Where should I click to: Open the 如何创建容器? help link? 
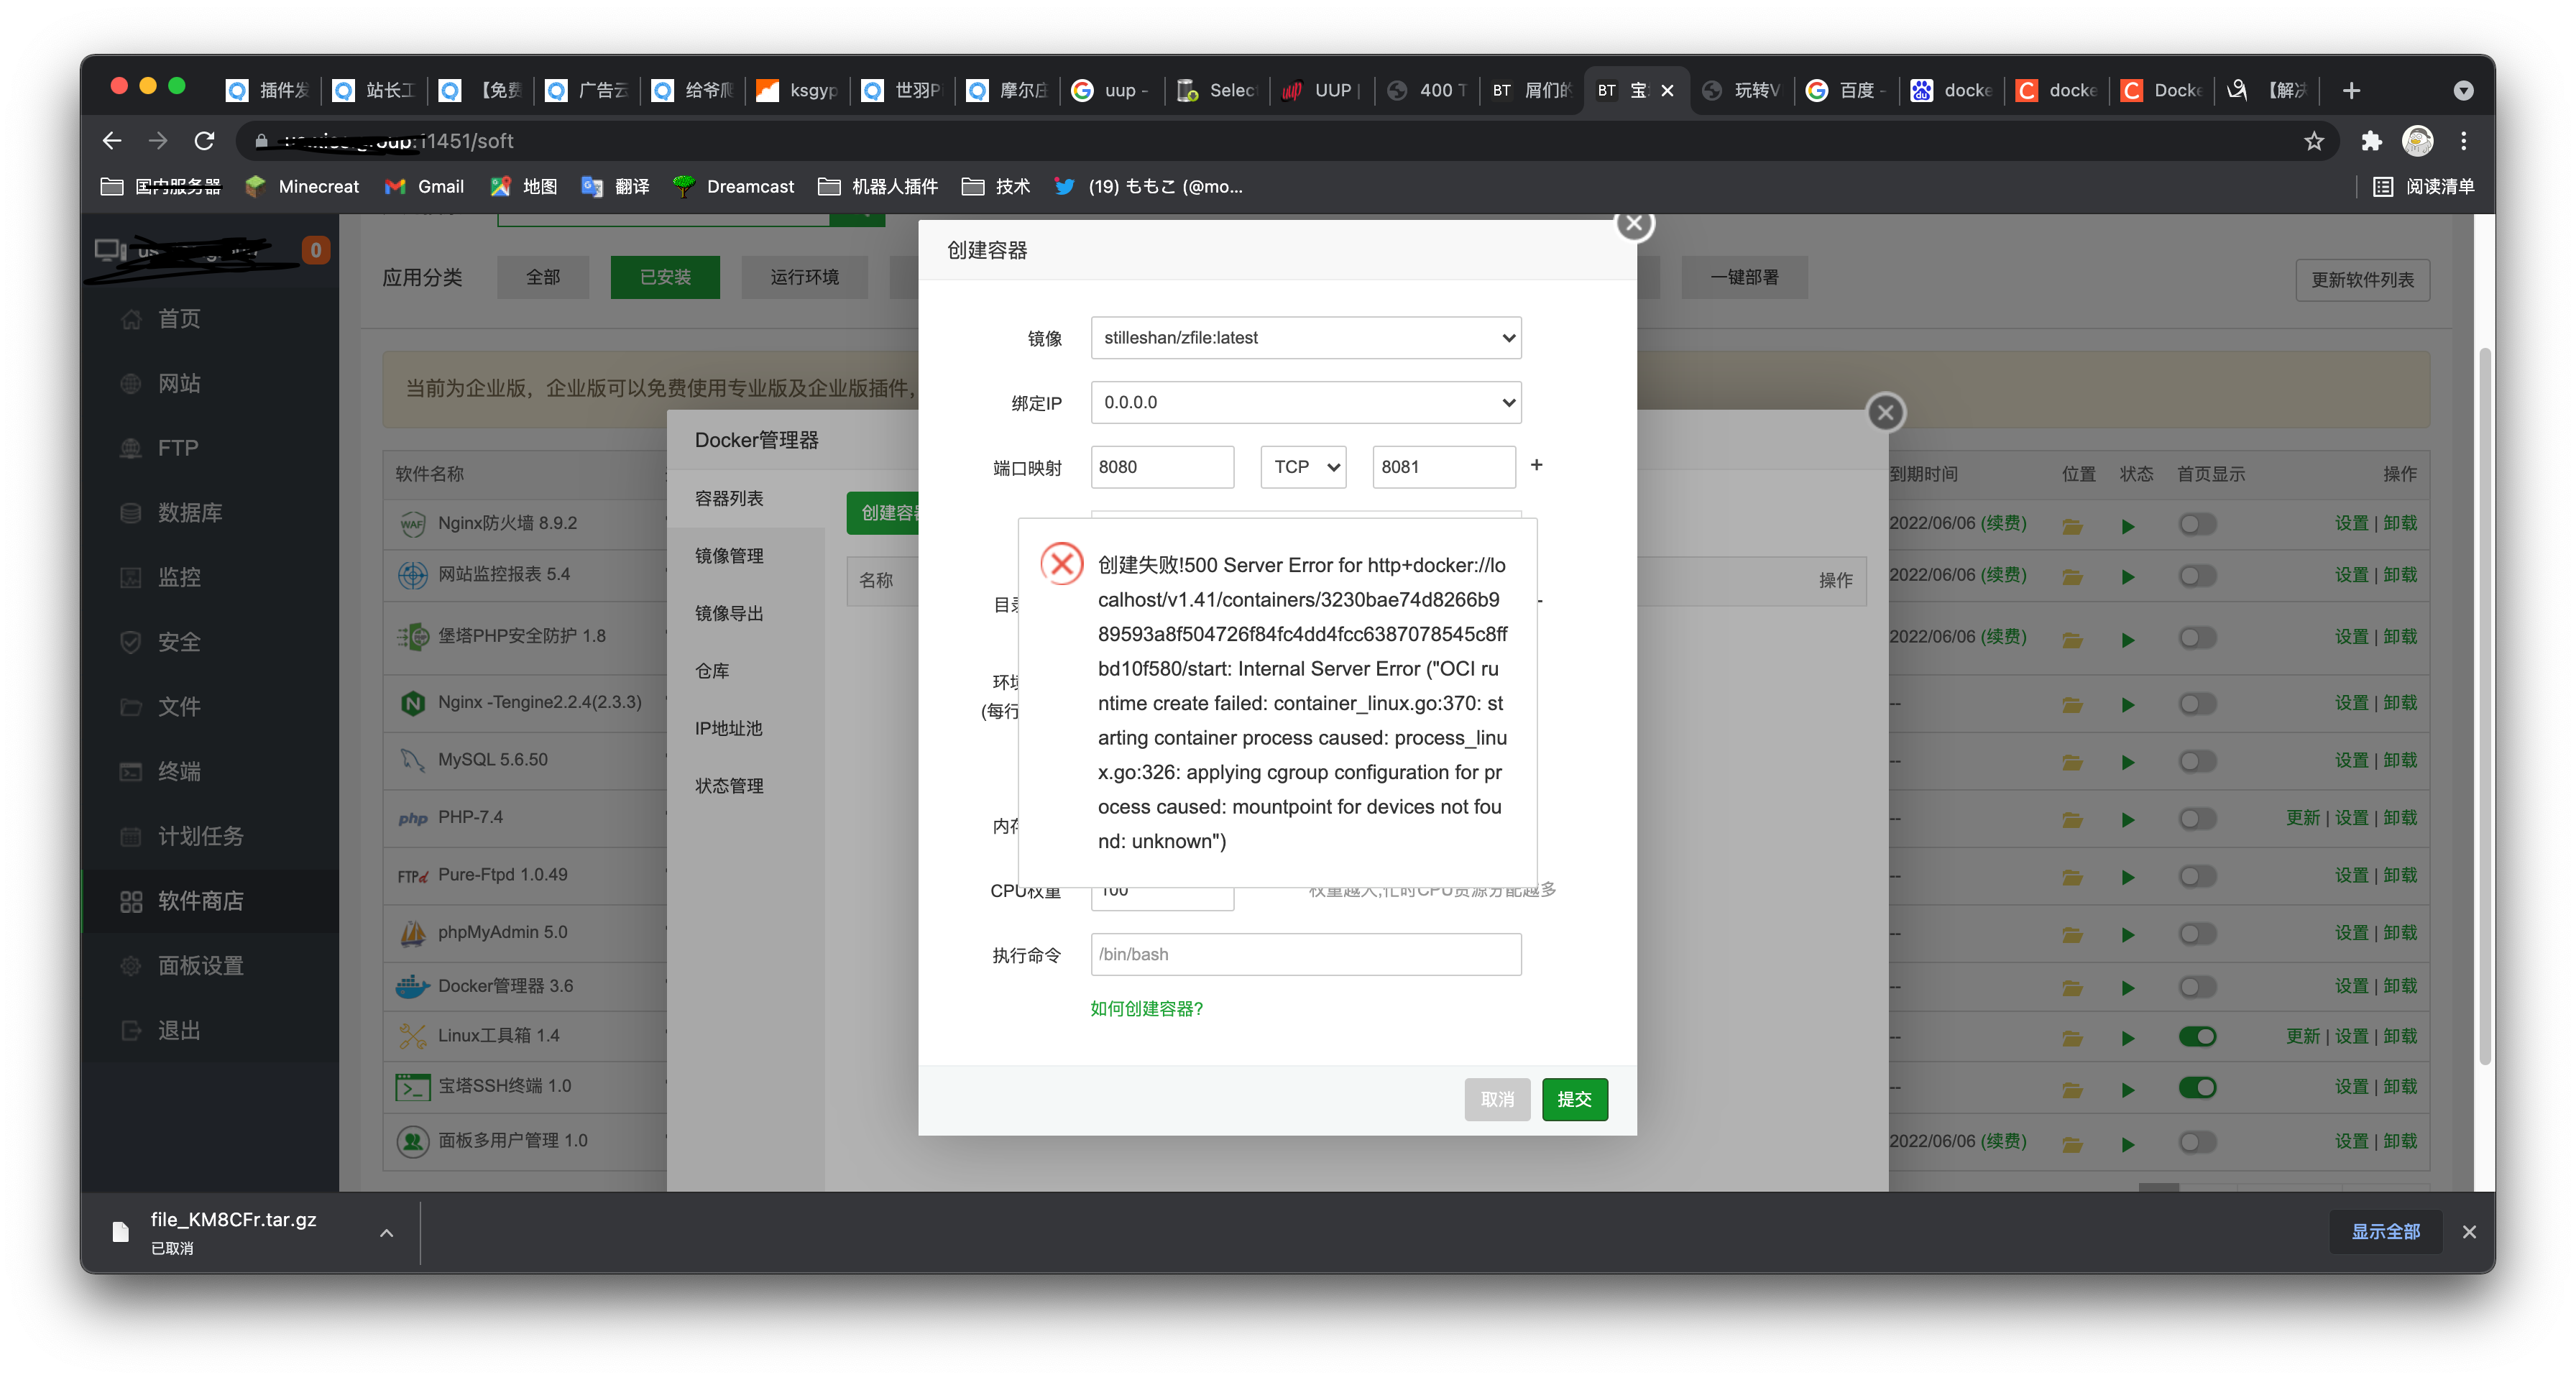1146,1008
